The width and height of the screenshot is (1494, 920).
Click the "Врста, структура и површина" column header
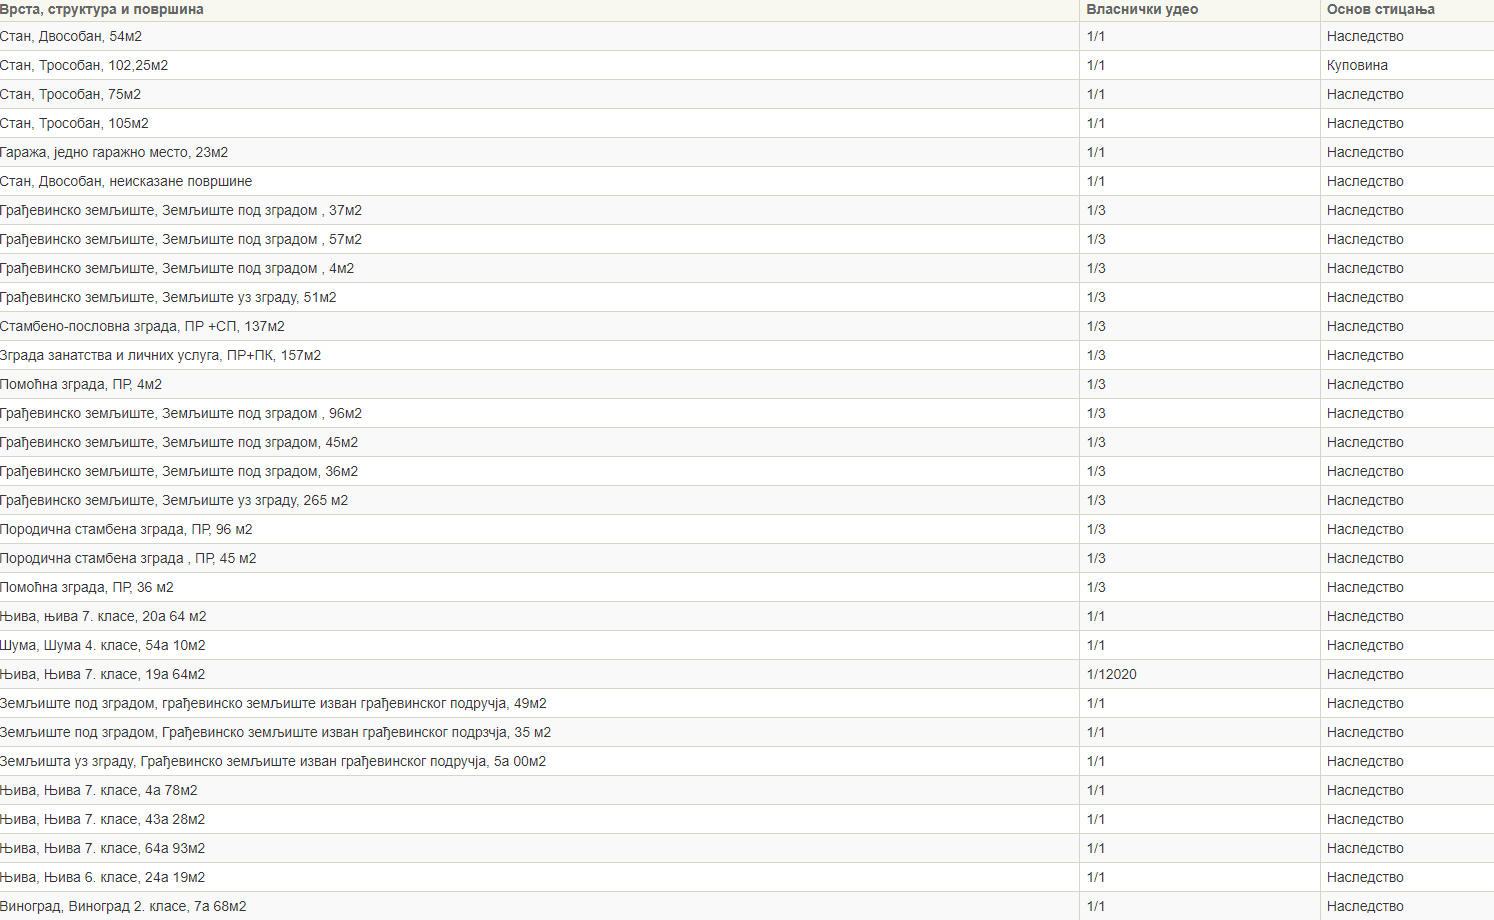(102, 9)
